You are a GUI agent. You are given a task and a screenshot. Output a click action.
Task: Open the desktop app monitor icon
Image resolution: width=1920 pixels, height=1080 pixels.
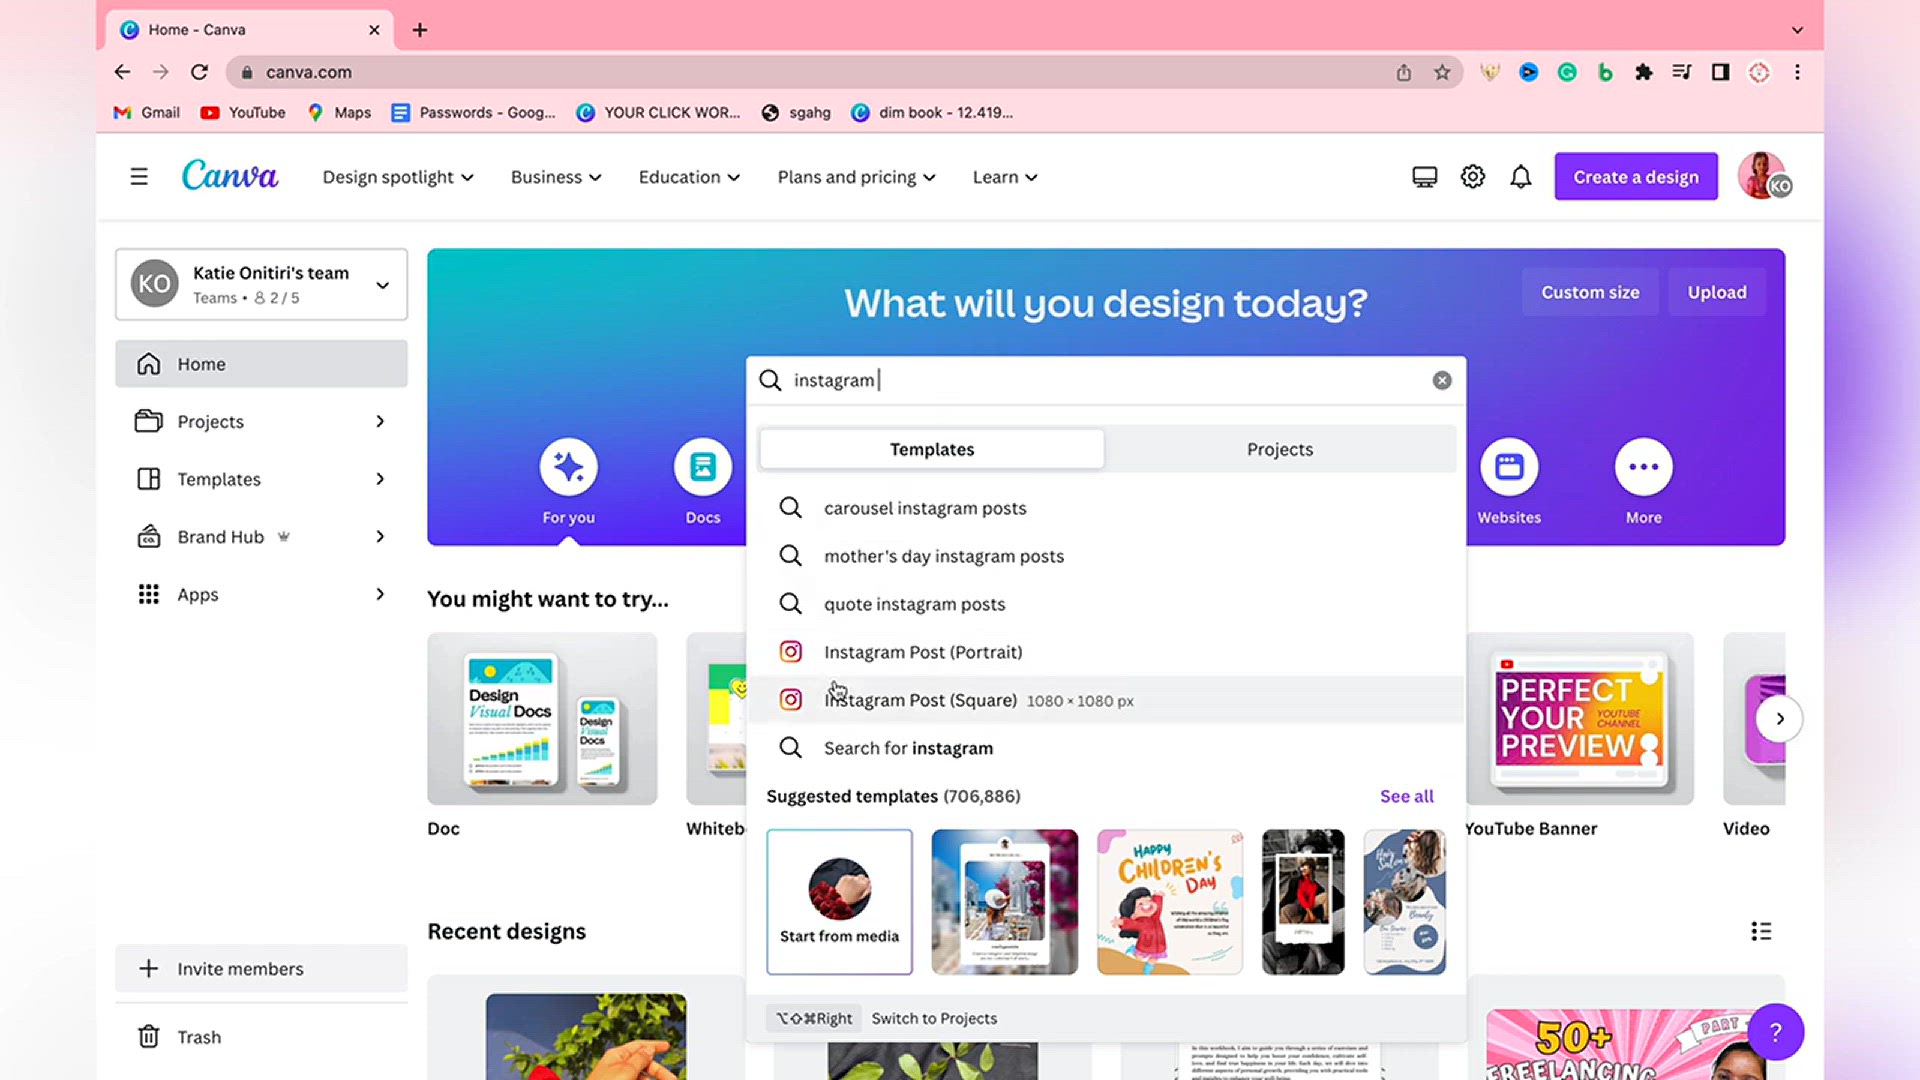coord(1424,177)
